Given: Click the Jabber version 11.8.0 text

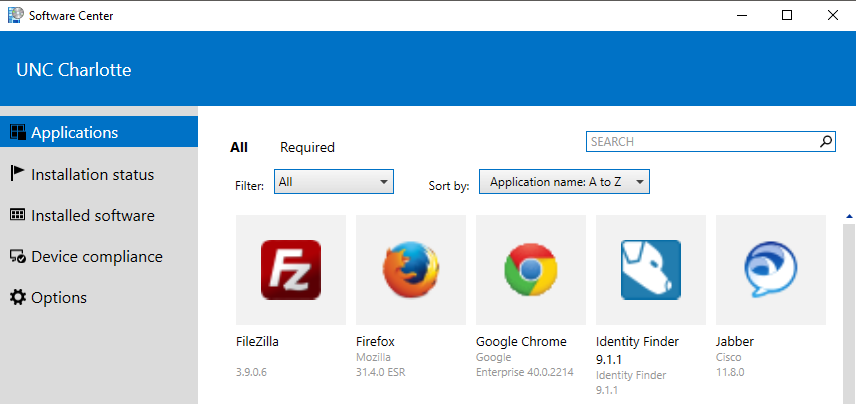Looking at the screenshot, I should tap(730, 373).
